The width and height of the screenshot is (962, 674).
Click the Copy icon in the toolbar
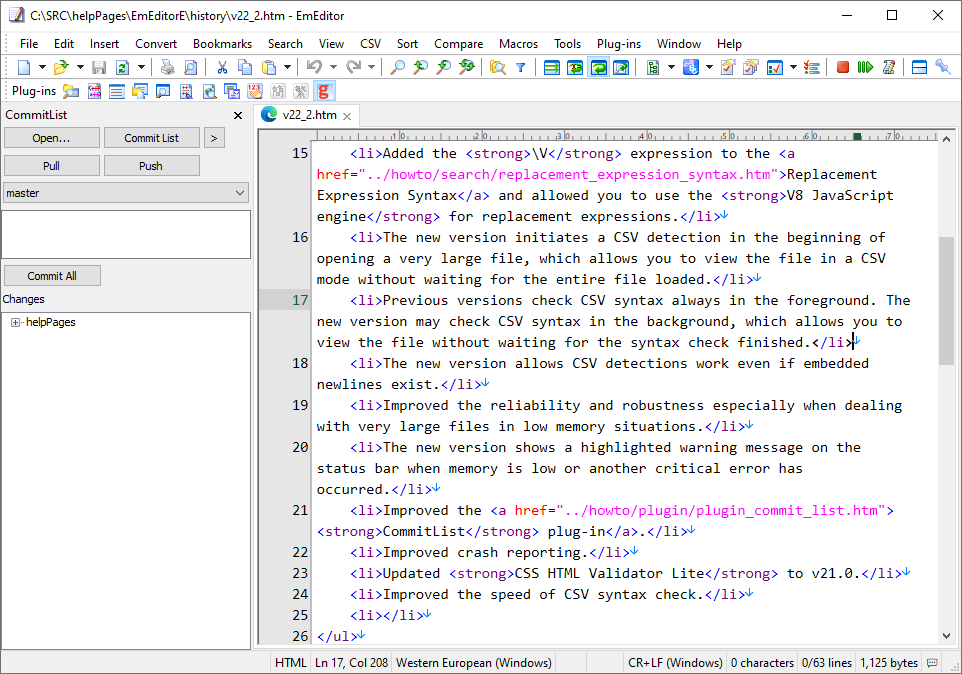tap(245, 67)
